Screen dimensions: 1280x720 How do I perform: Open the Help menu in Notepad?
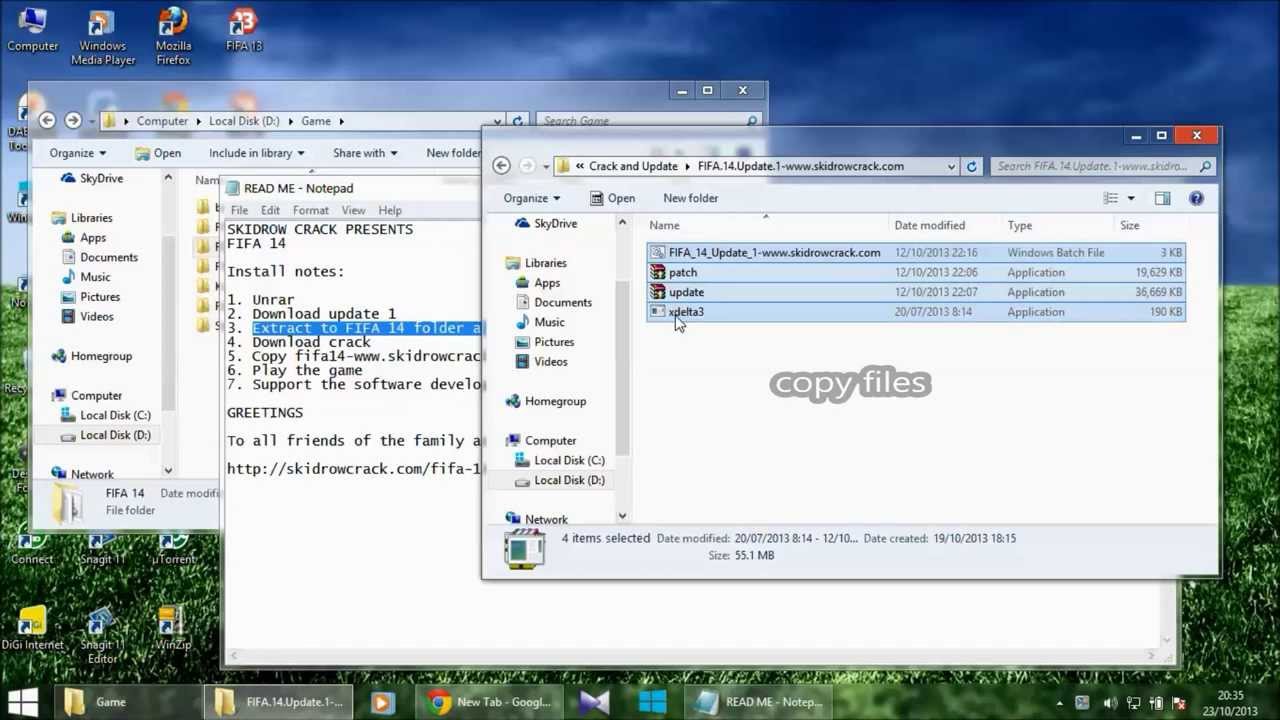(390, 210)
